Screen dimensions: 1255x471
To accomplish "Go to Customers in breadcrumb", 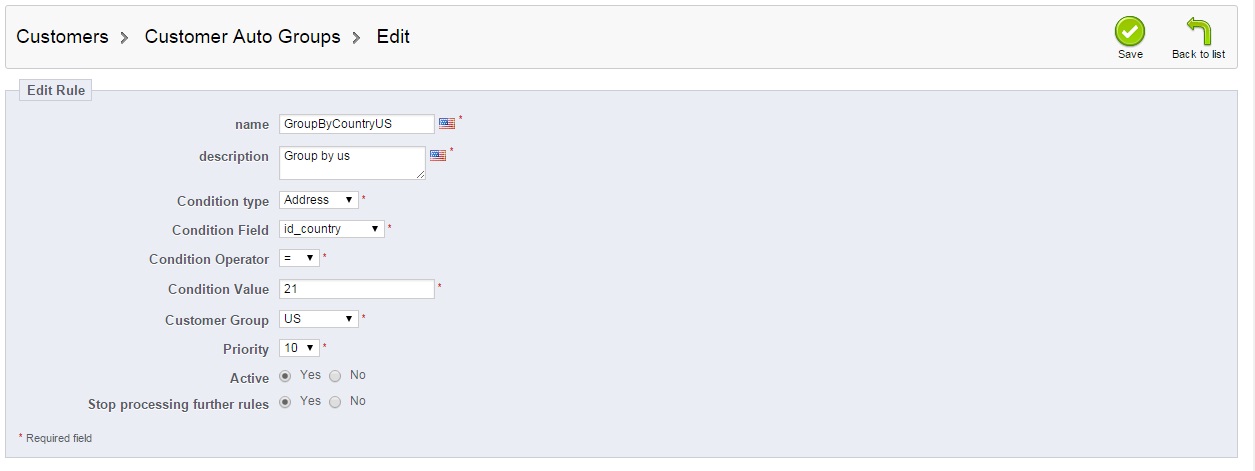I will 62,37.
